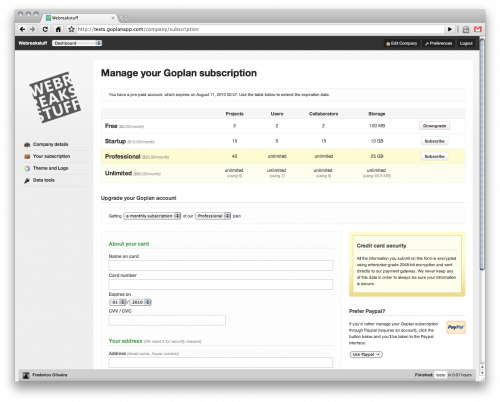
Task: Click the 'Your address' heading
Action: [x=125, y=341]
